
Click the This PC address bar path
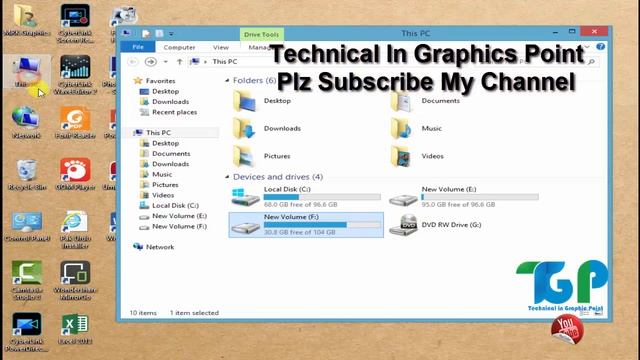click(x=224, y=62)
